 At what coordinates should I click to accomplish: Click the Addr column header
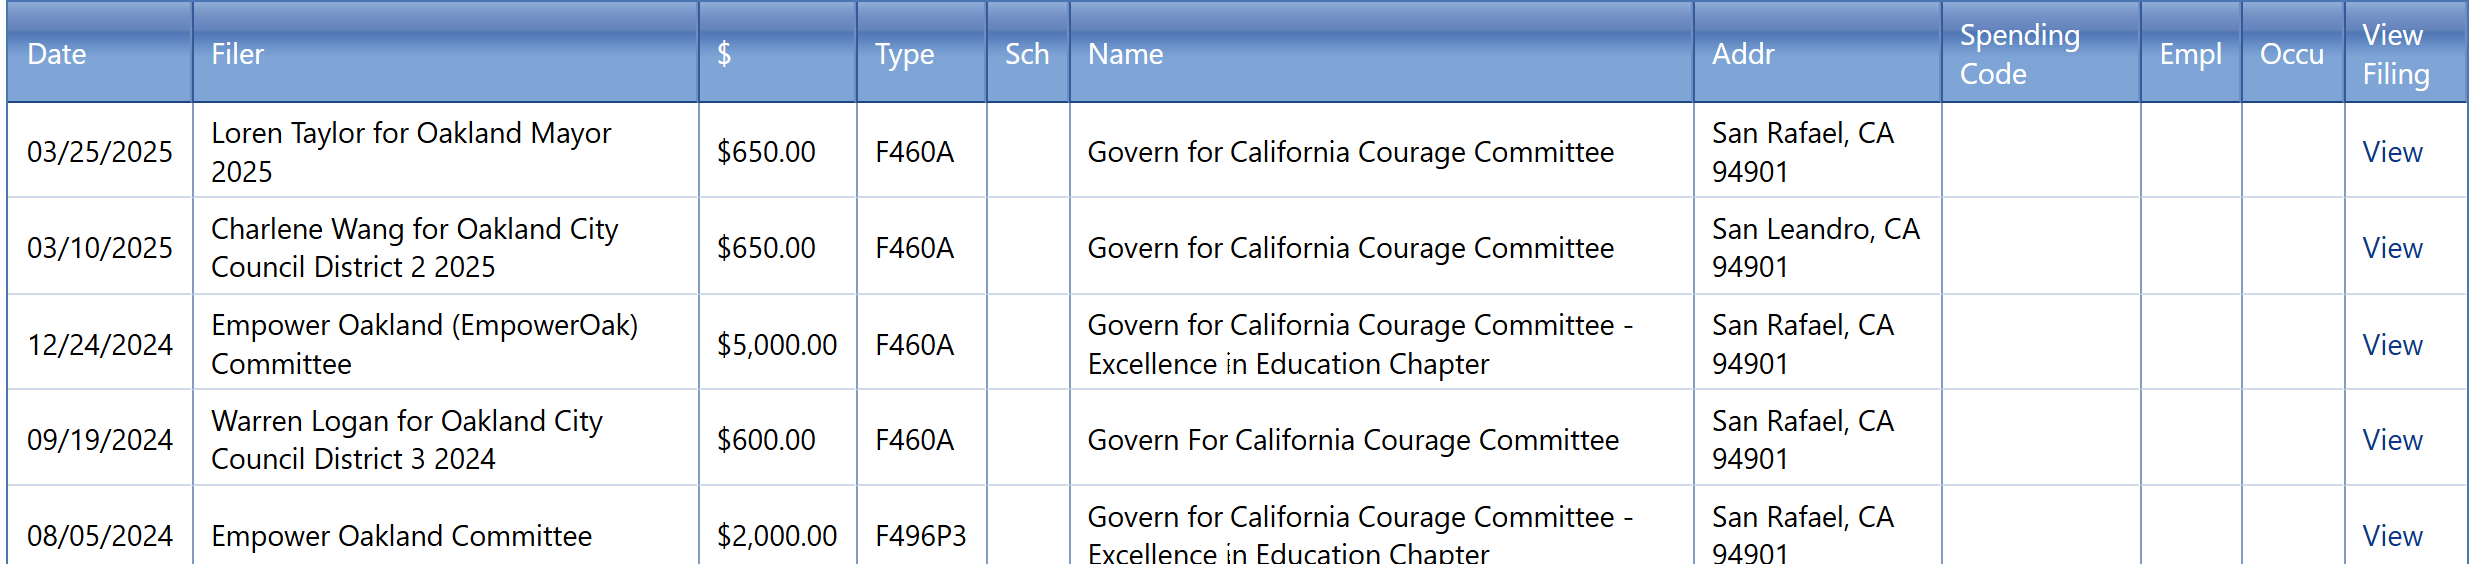(1743, 54)
